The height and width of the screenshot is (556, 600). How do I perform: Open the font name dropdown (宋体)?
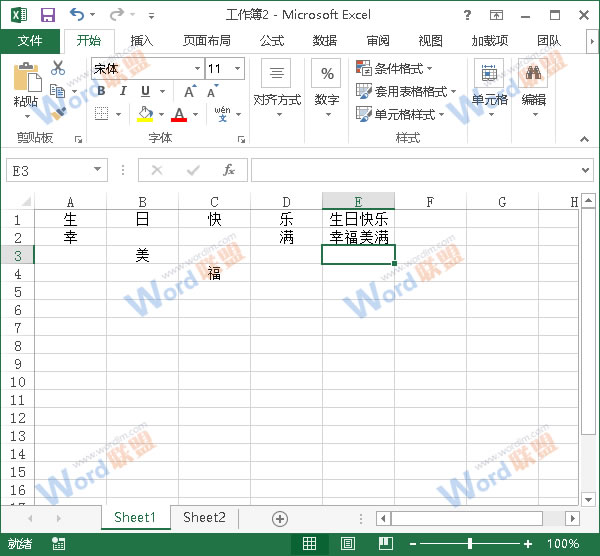[197, 68]
